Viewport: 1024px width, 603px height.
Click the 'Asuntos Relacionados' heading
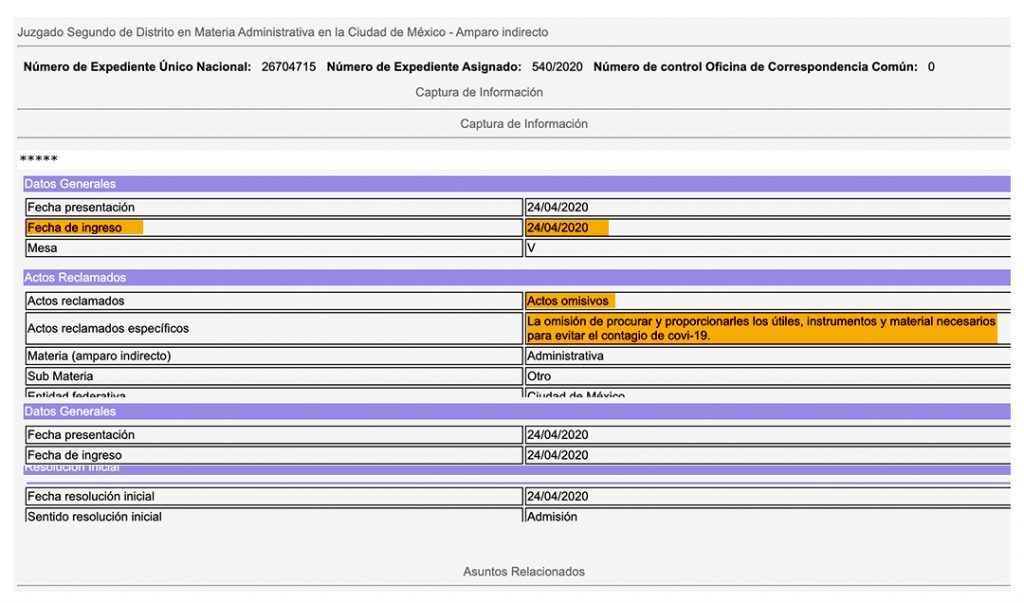coord(524,572)
